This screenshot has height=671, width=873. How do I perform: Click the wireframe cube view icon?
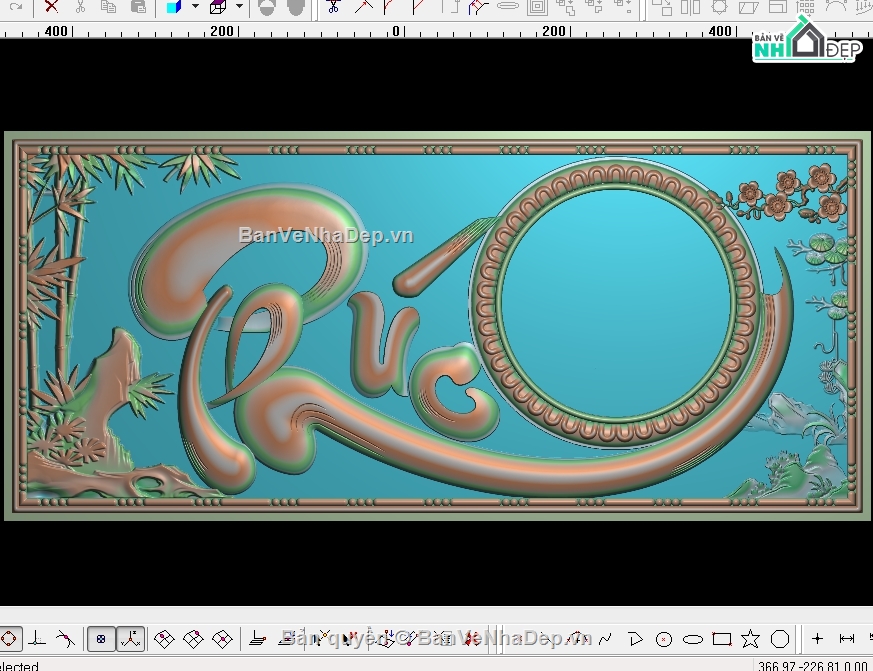tap(218, 7)
